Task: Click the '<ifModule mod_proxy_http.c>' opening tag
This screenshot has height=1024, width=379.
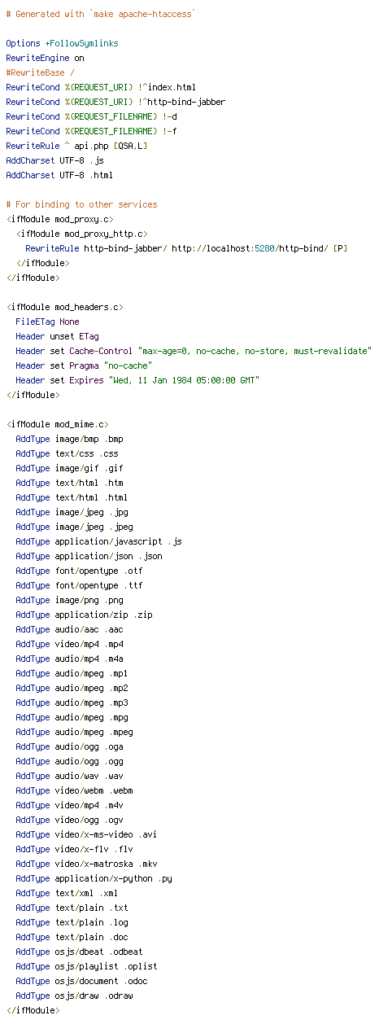Action: 81,233
